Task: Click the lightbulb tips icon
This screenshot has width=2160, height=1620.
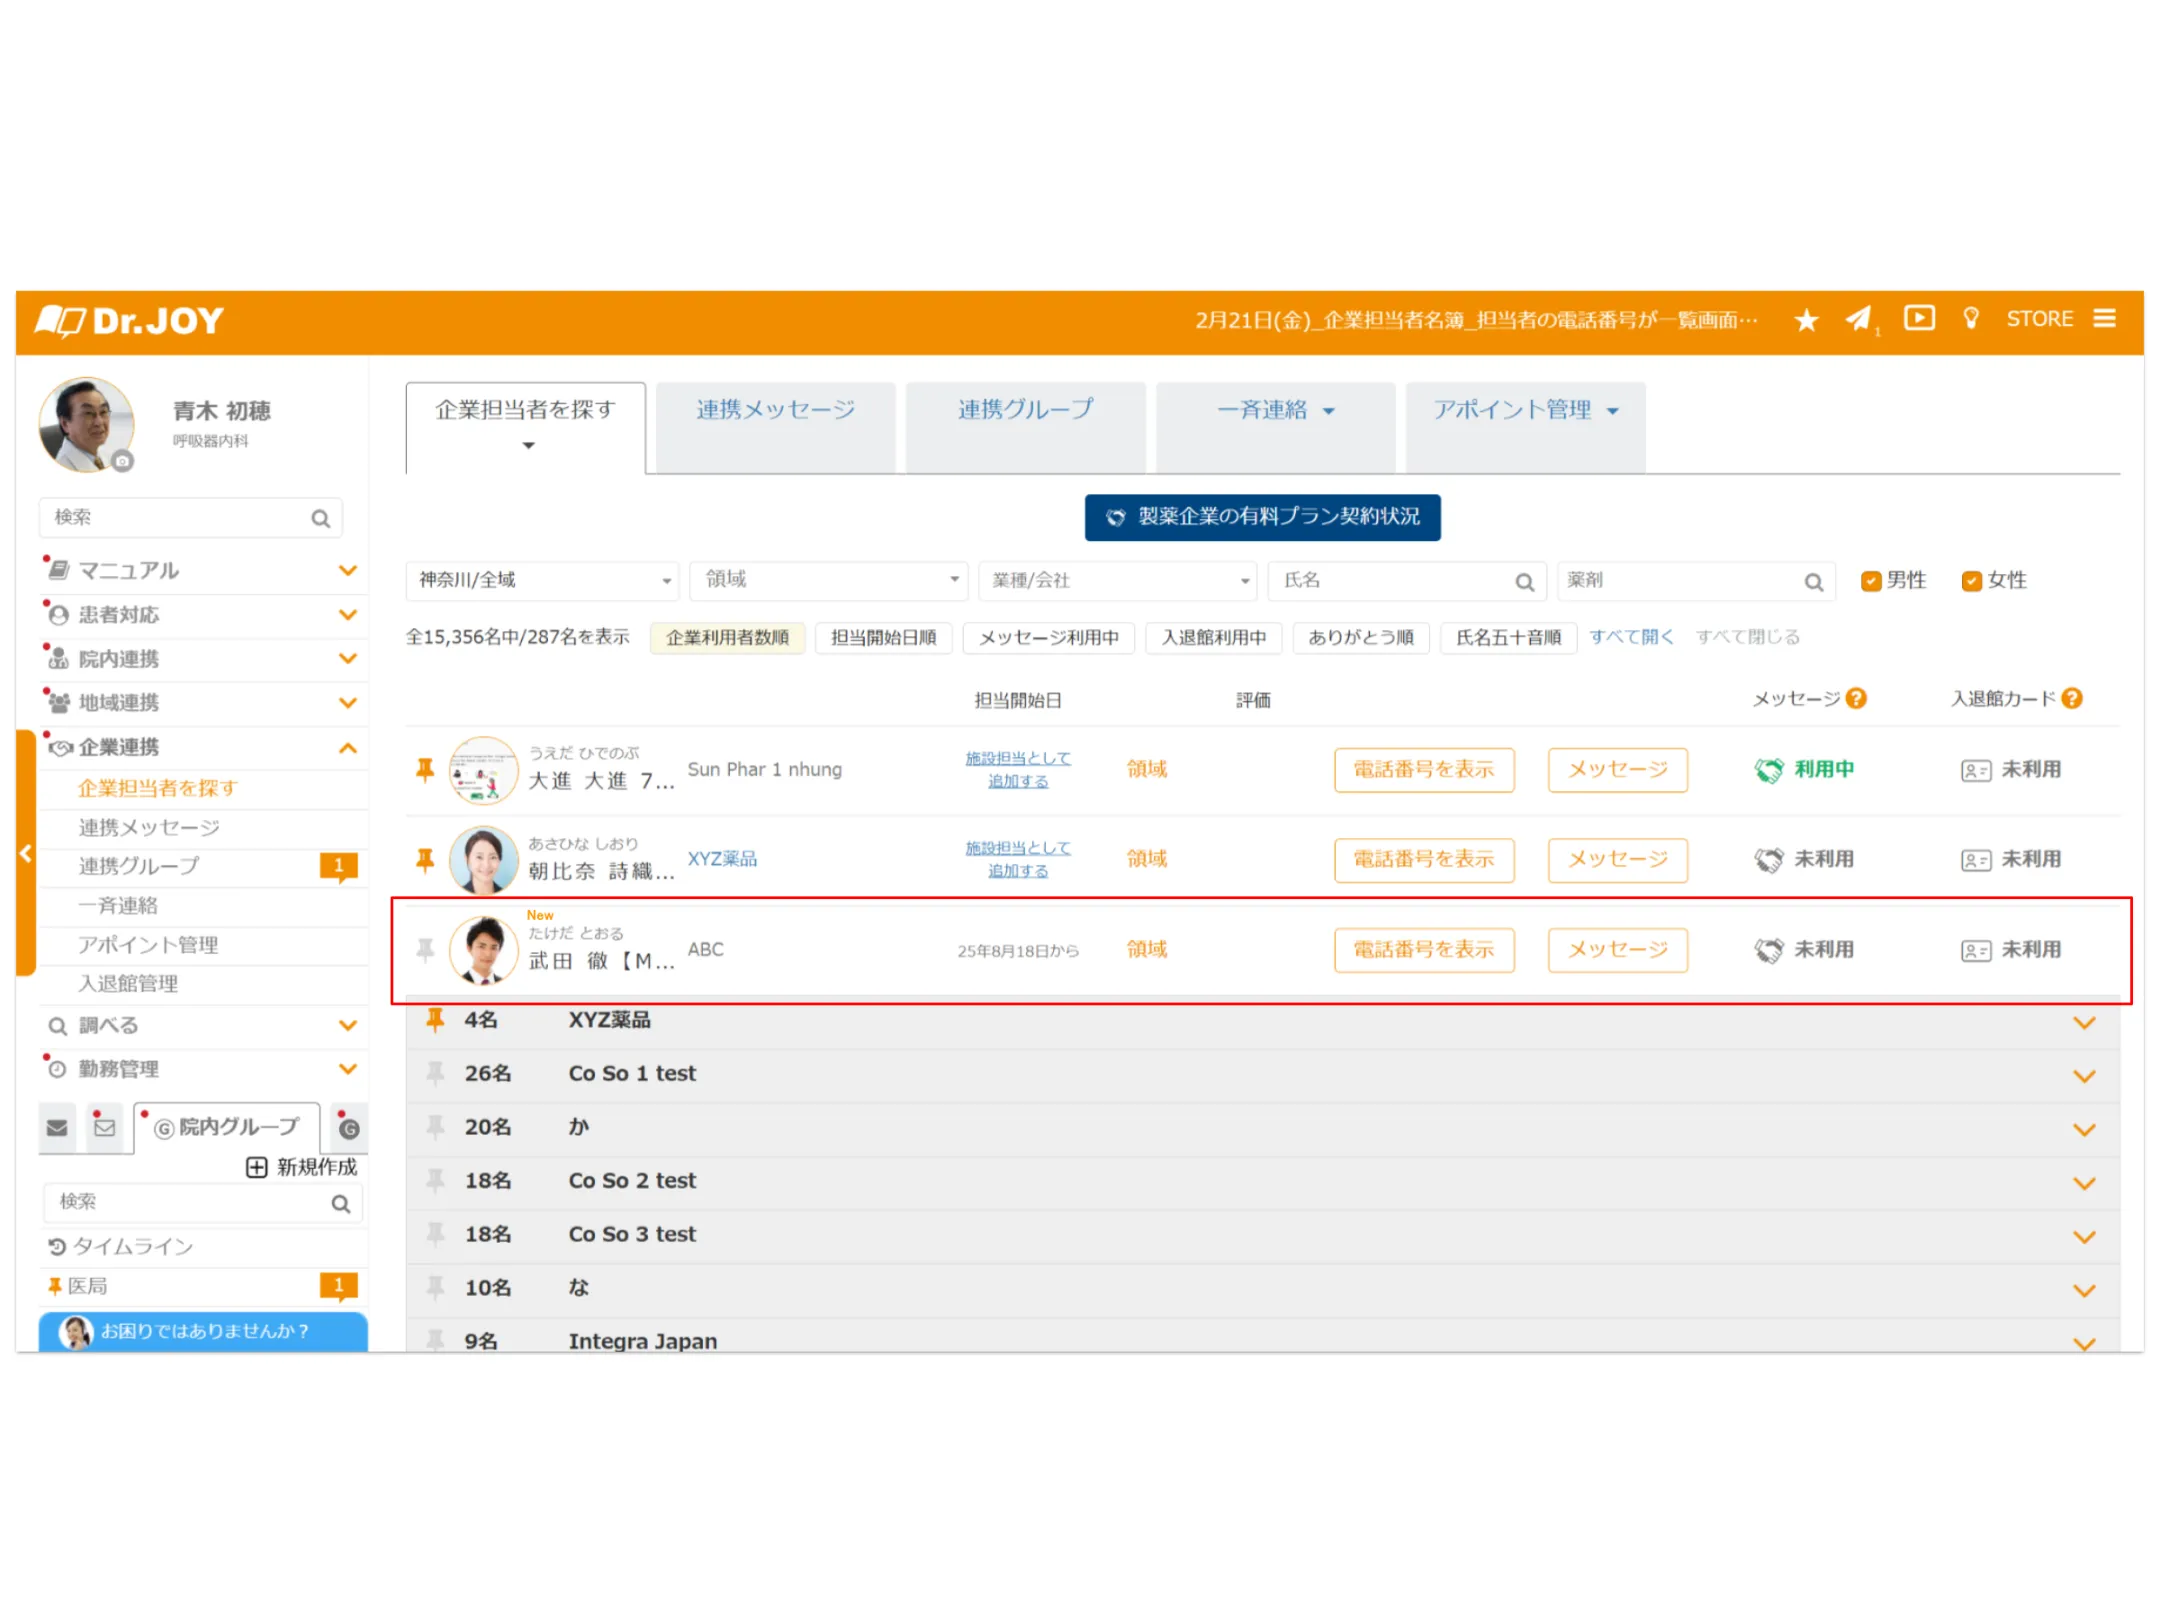Action: [1970, 318]
